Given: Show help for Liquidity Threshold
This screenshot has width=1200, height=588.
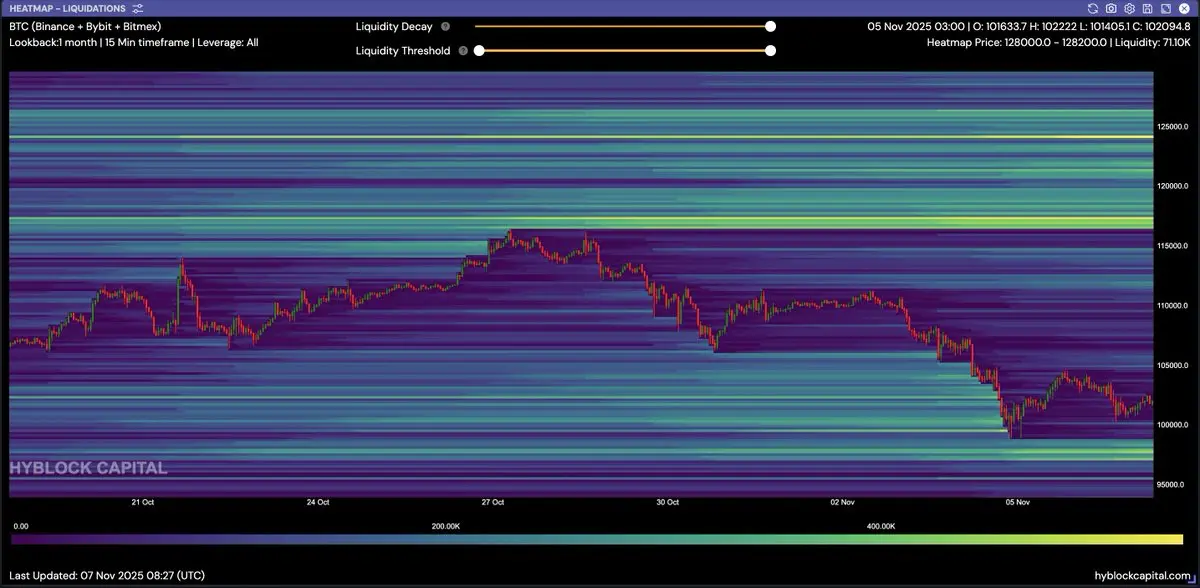Looking at the screenshot, I should tap(463, 50).
